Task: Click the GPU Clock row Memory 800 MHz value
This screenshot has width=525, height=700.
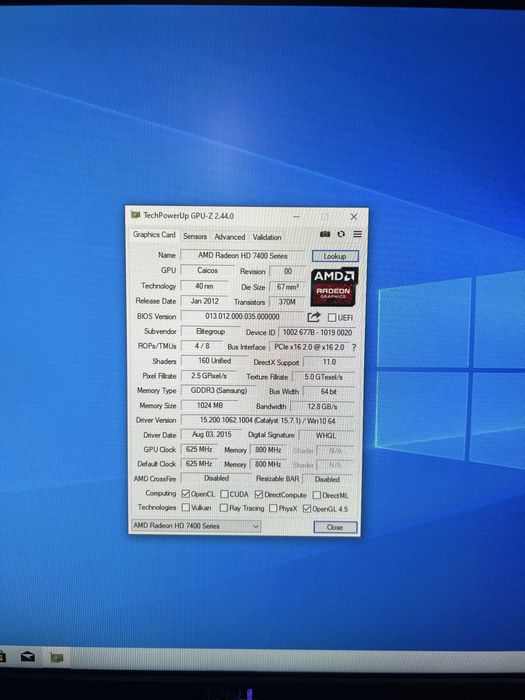Action: [x=268, y=450]
